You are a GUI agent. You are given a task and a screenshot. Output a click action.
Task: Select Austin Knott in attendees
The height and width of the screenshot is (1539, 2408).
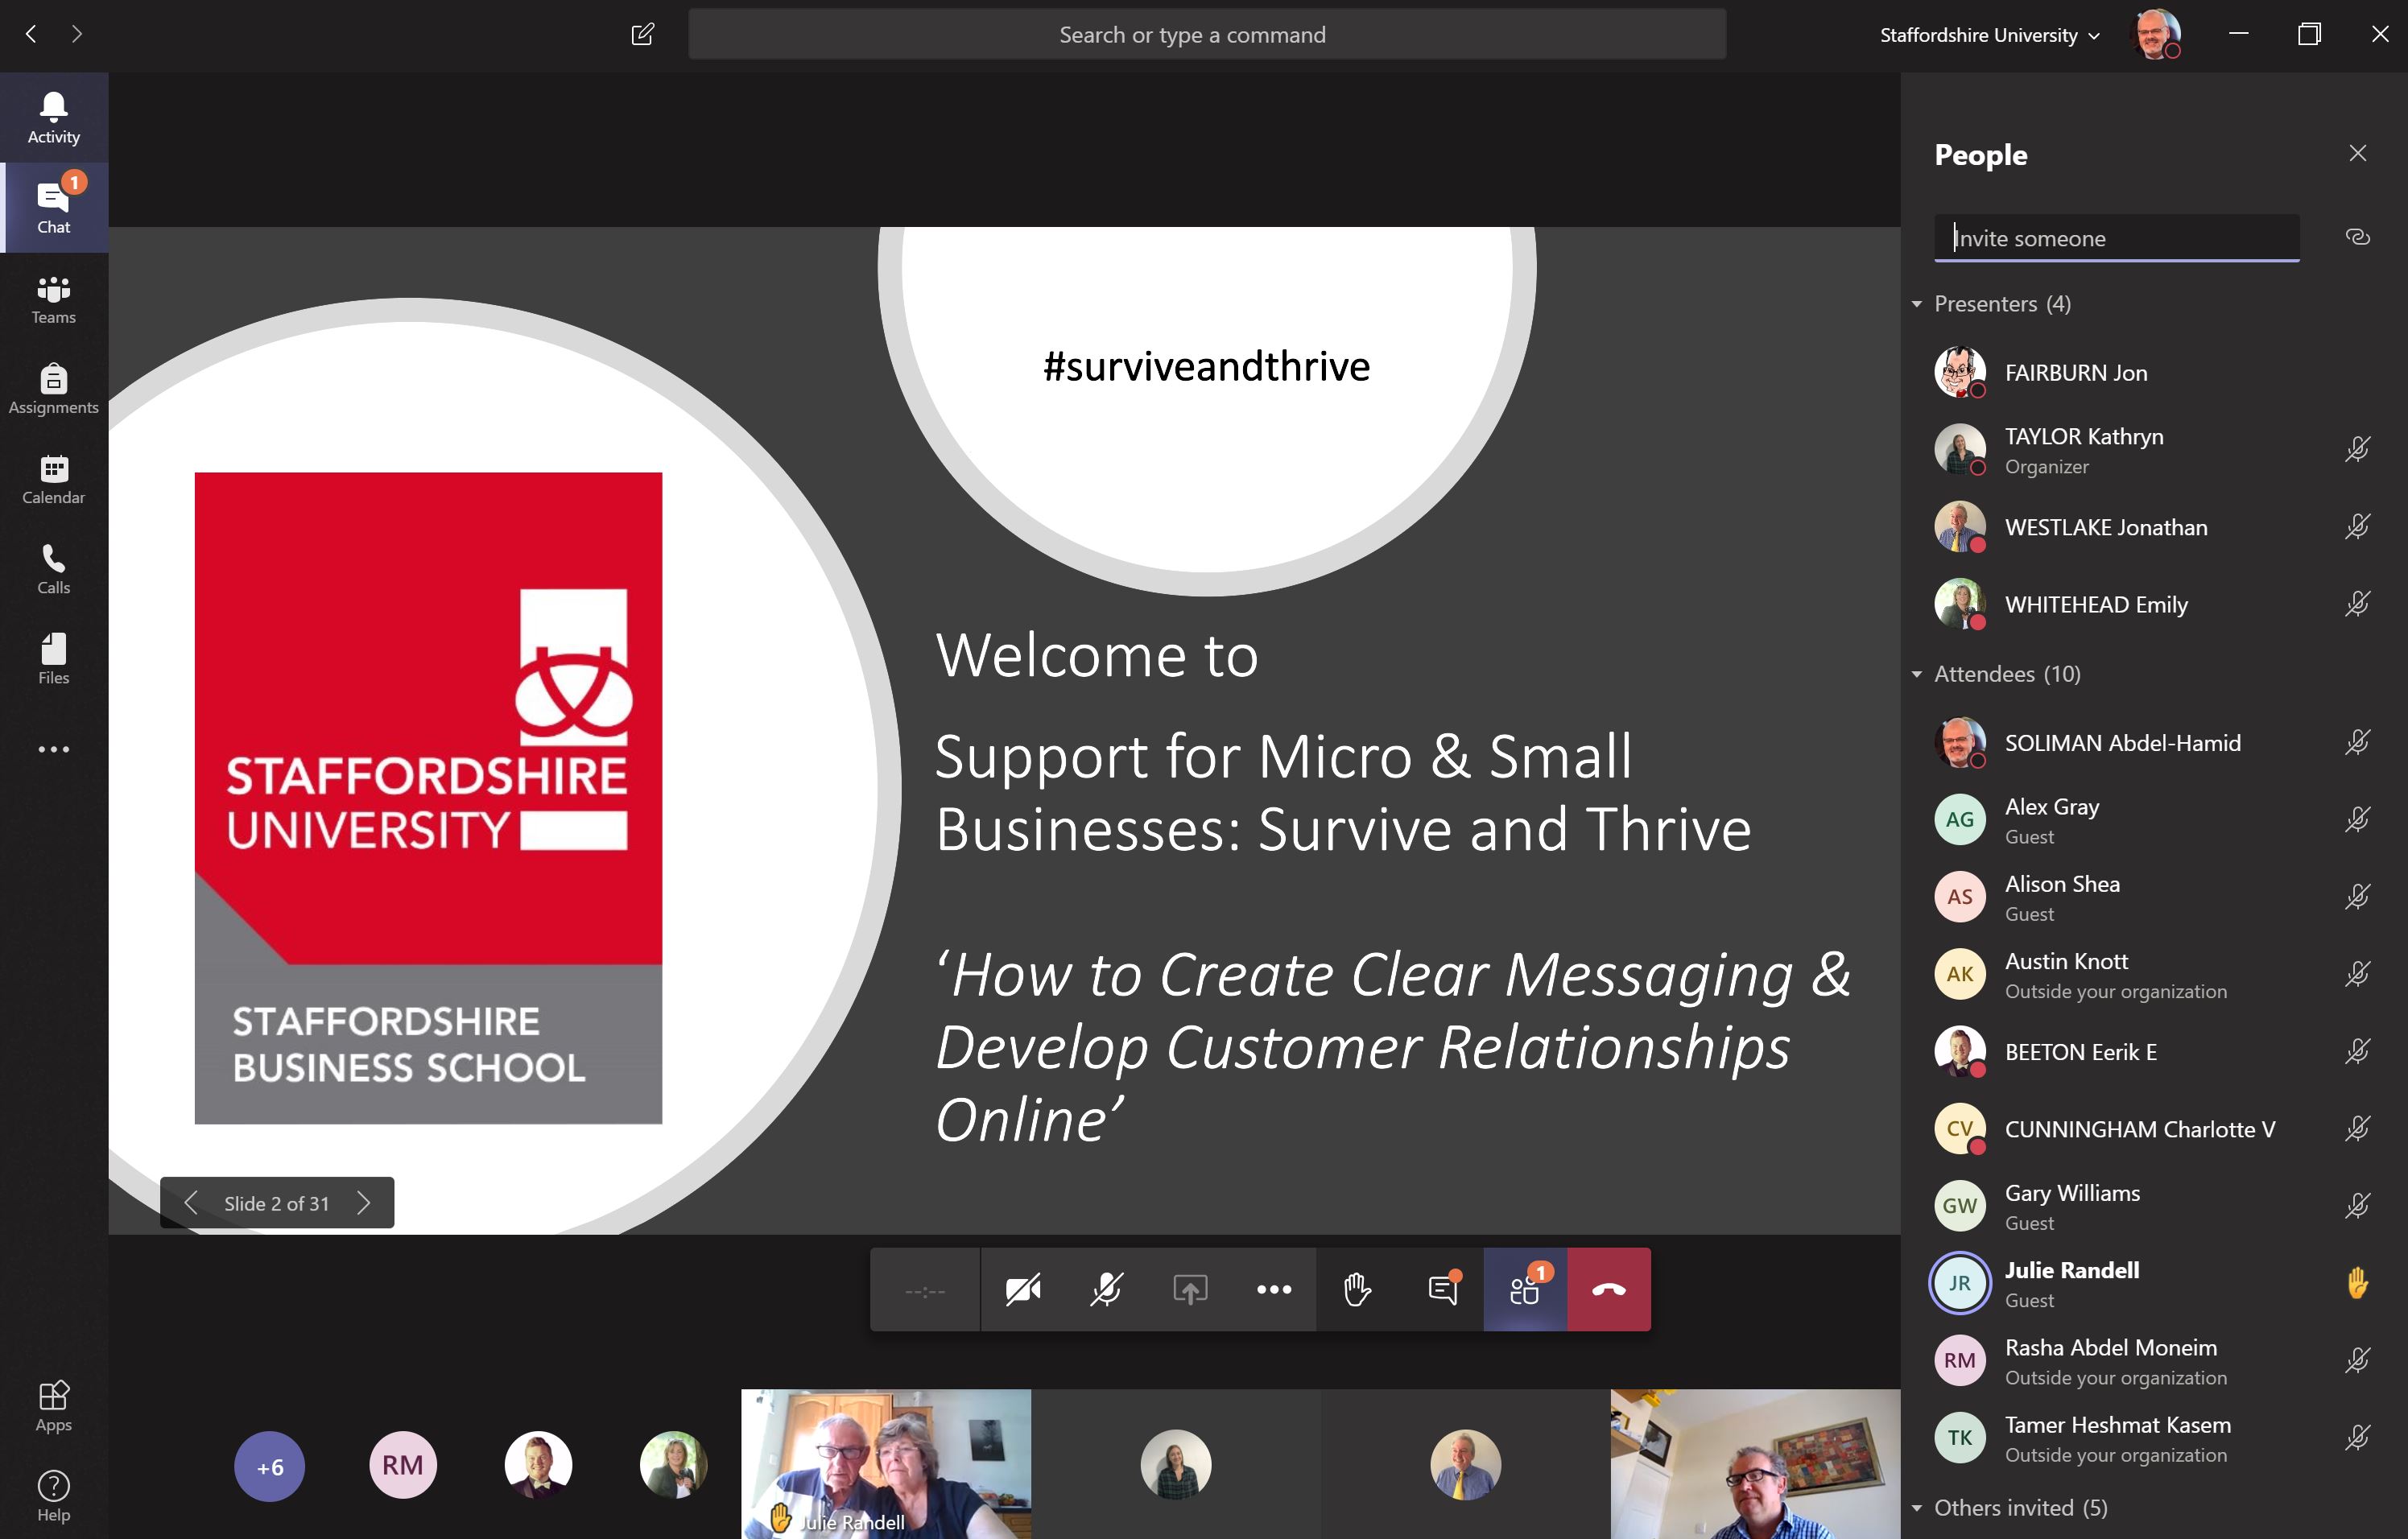[2154, 974]
